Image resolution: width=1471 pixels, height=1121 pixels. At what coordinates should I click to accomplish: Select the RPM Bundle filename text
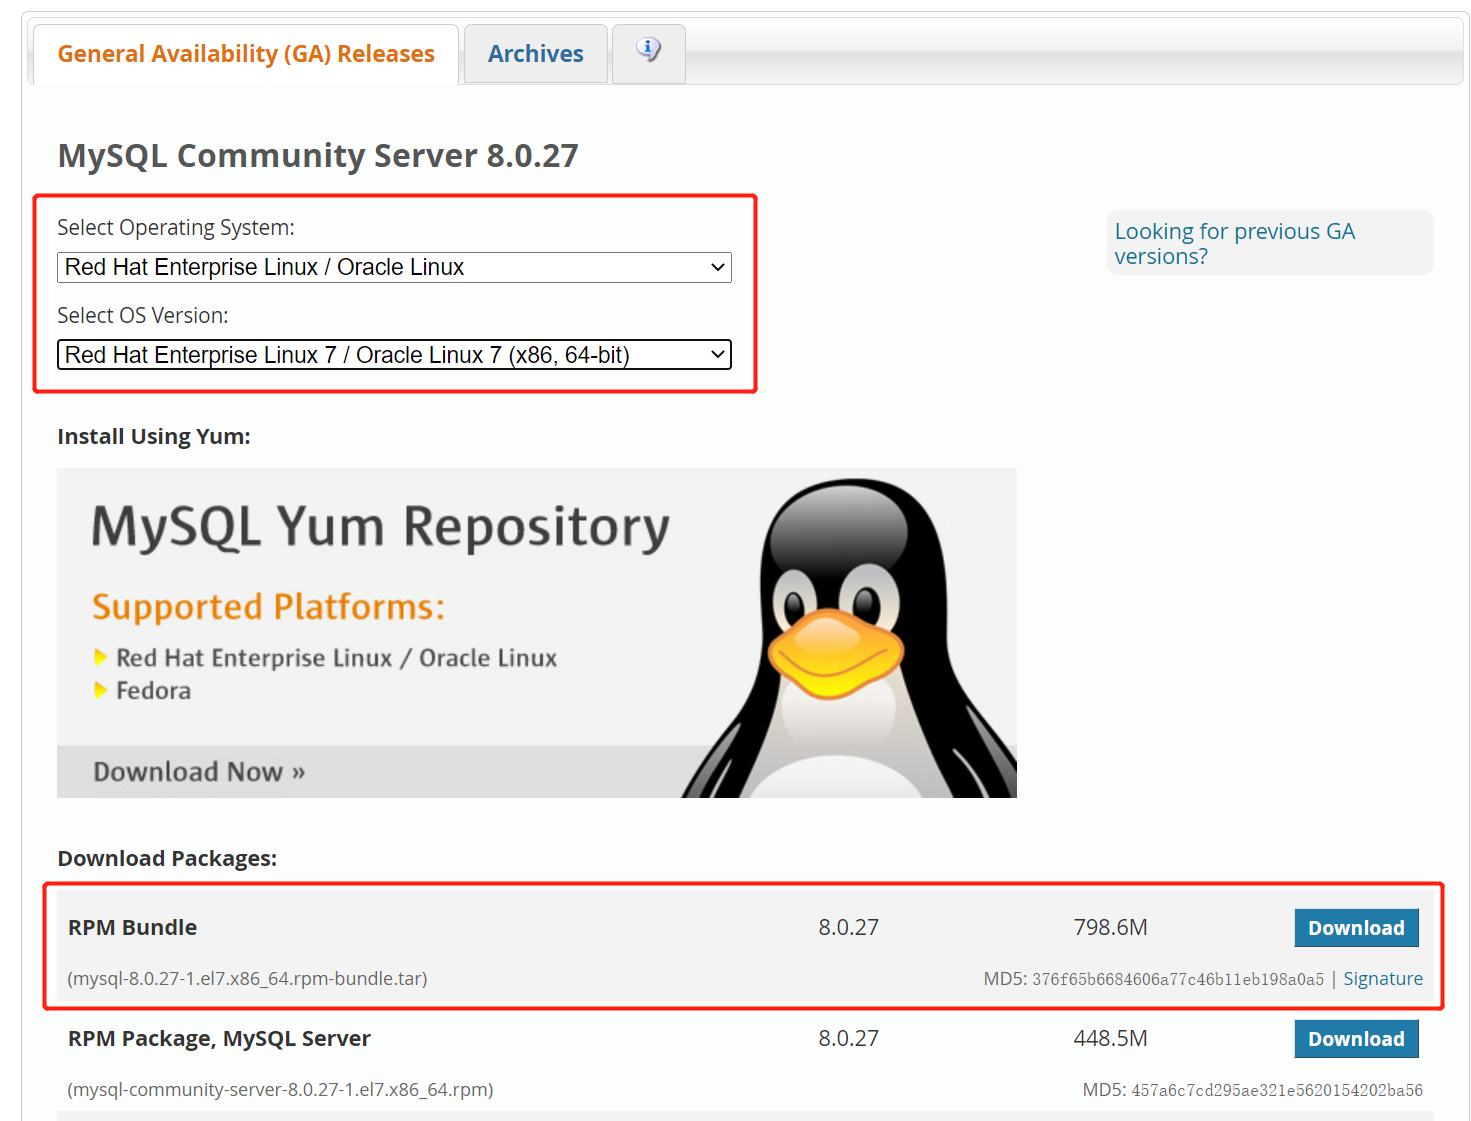tap(247, 979)
